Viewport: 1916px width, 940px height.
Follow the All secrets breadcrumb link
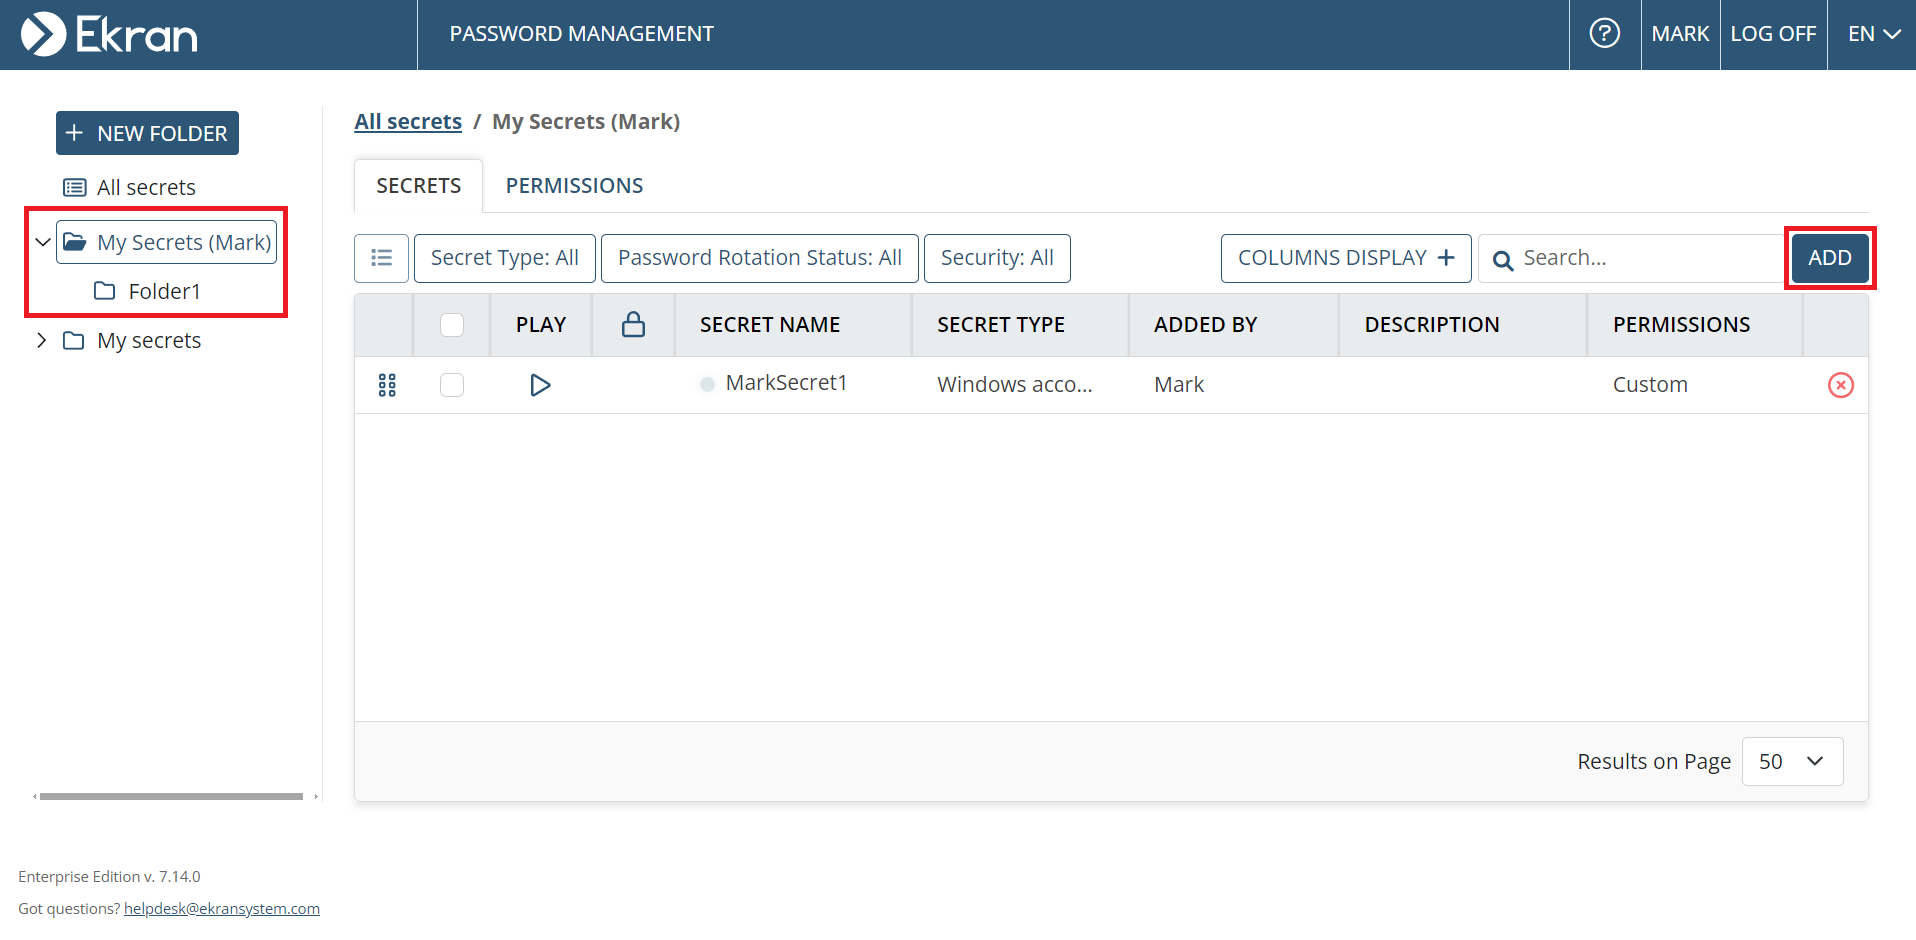[408, 122]
